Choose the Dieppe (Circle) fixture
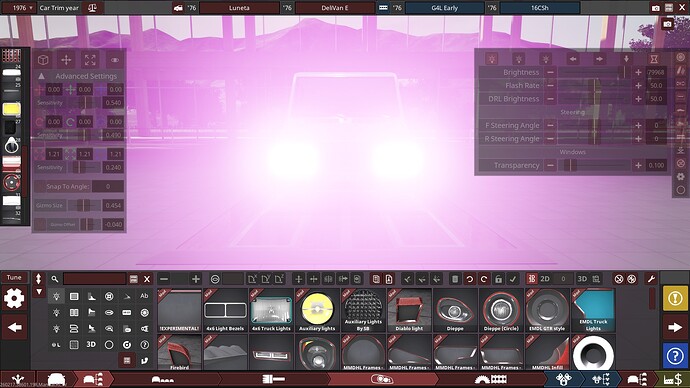Image resolution: width=690 pixels, height=388 pixels. pos(501,310)
